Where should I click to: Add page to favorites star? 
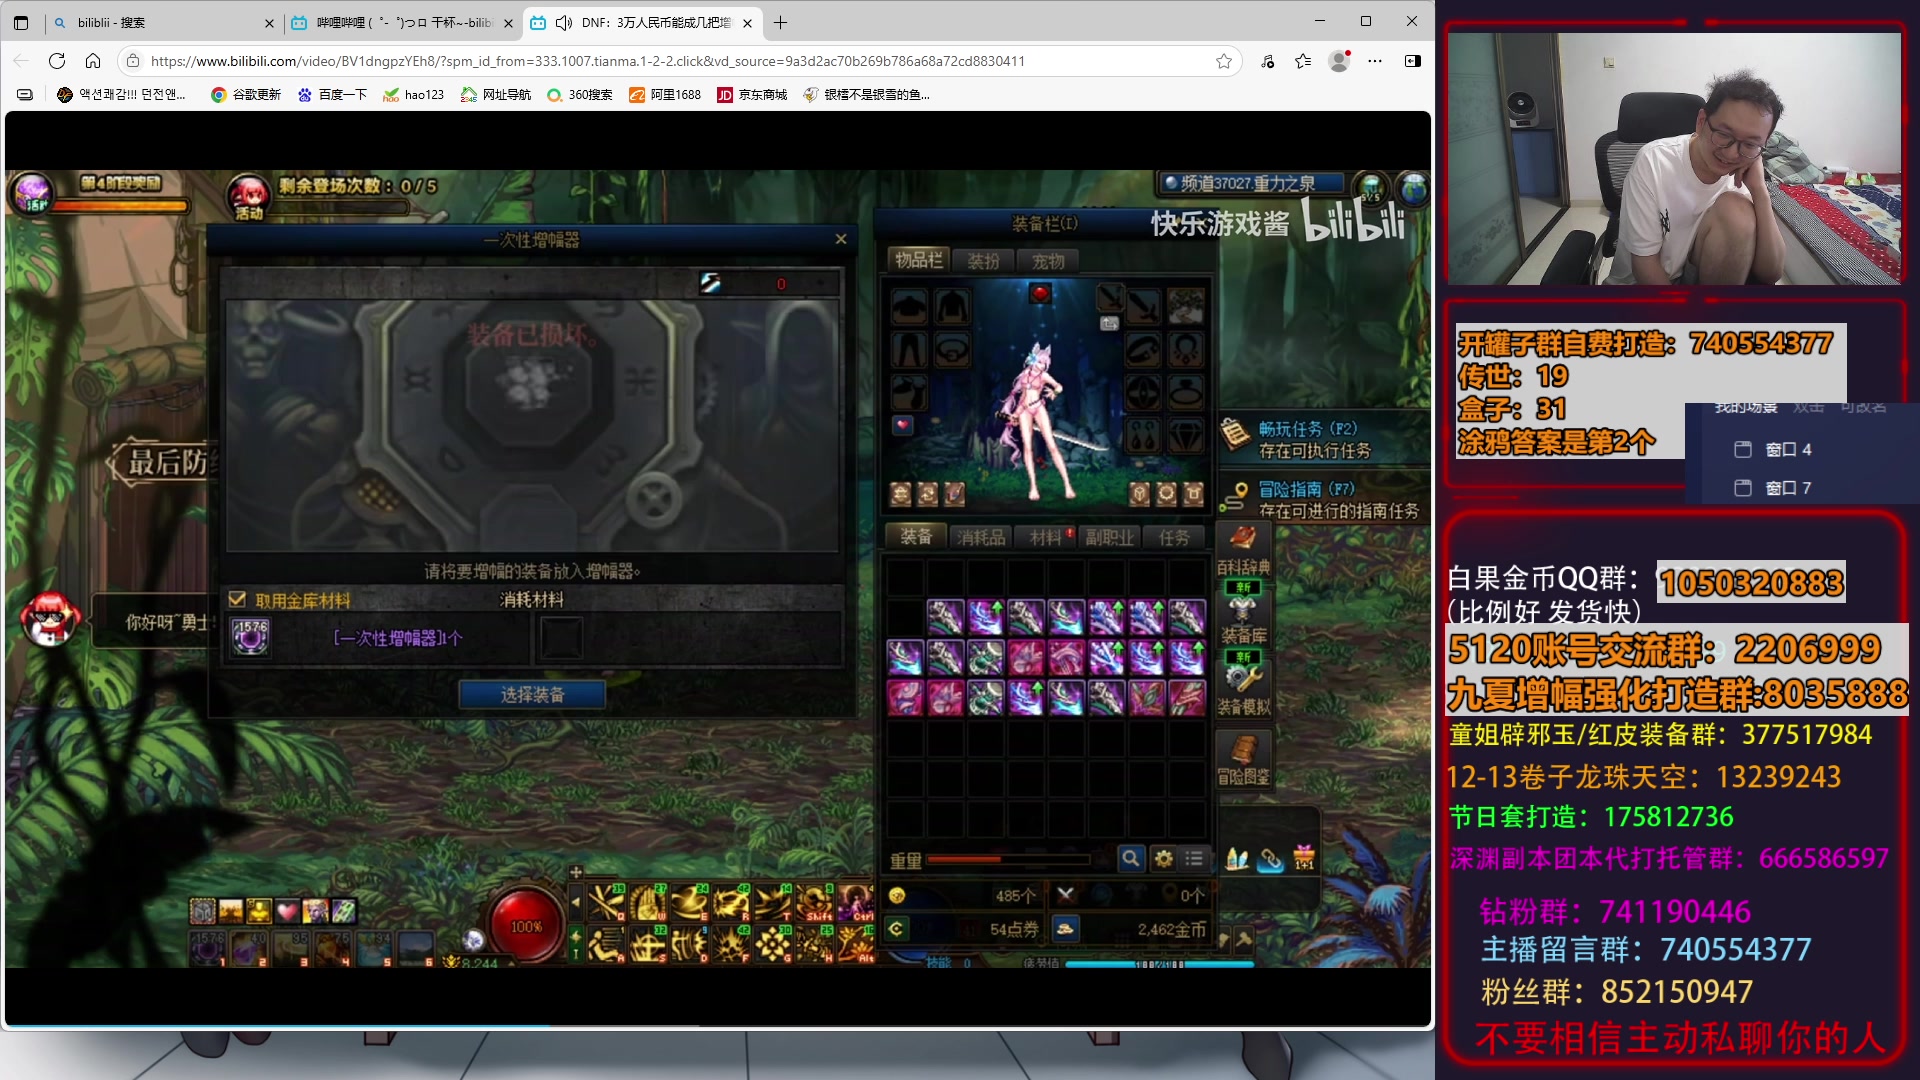[x=1224, y=61]
